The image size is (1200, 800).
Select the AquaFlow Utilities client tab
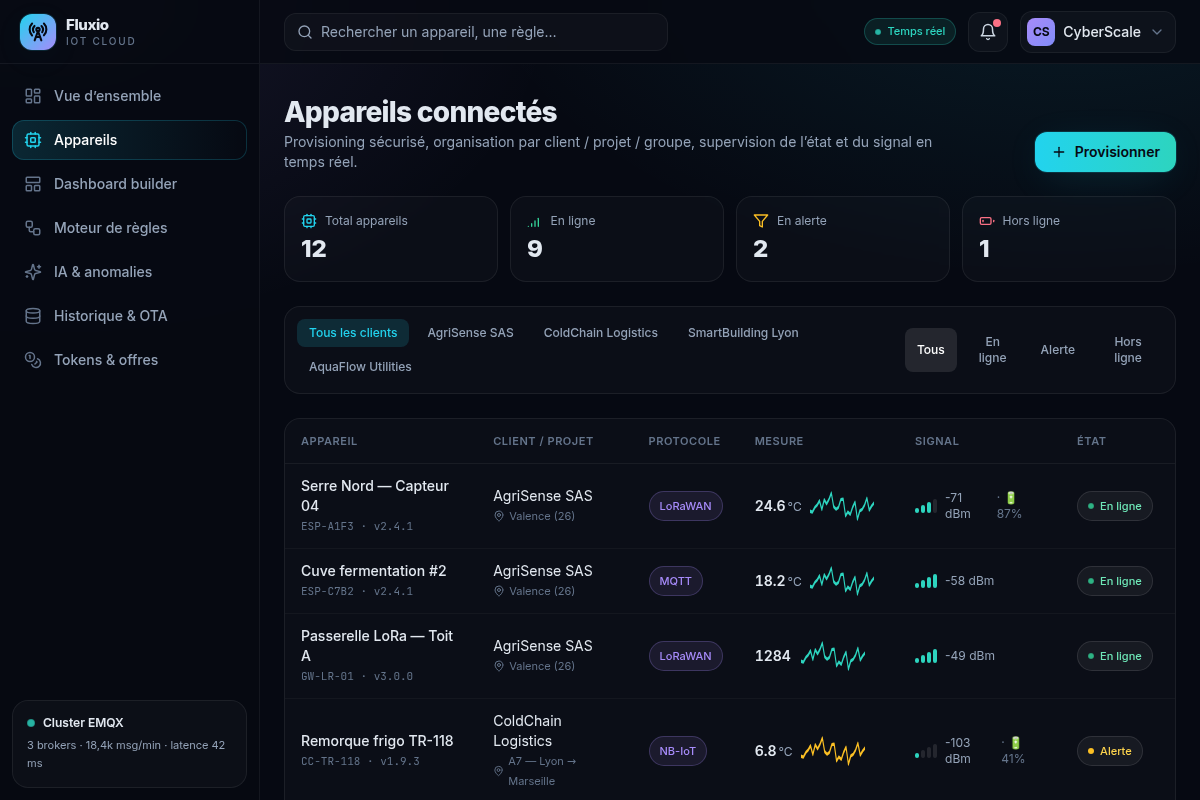tap(360, 367)
